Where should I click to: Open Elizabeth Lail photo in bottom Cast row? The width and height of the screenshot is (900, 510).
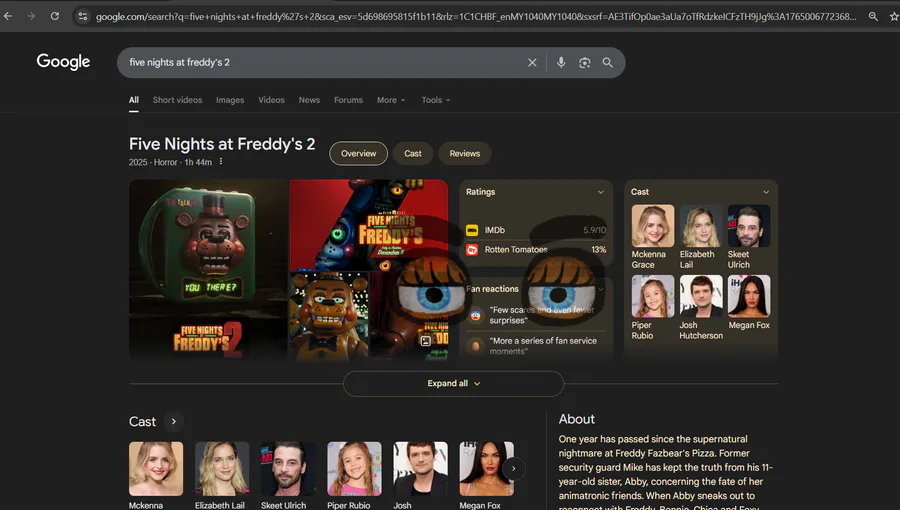coord(222,469)
